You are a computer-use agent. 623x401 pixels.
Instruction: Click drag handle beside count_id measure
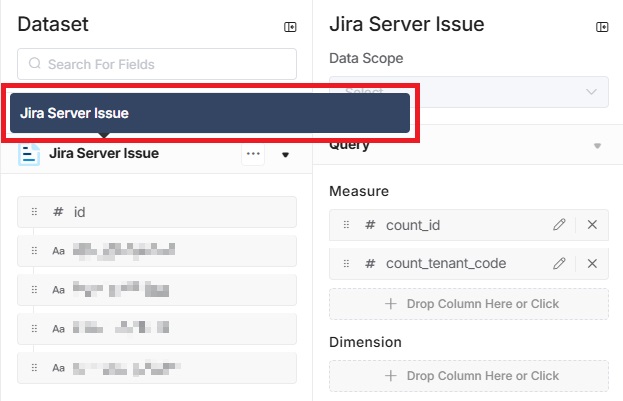347,225
